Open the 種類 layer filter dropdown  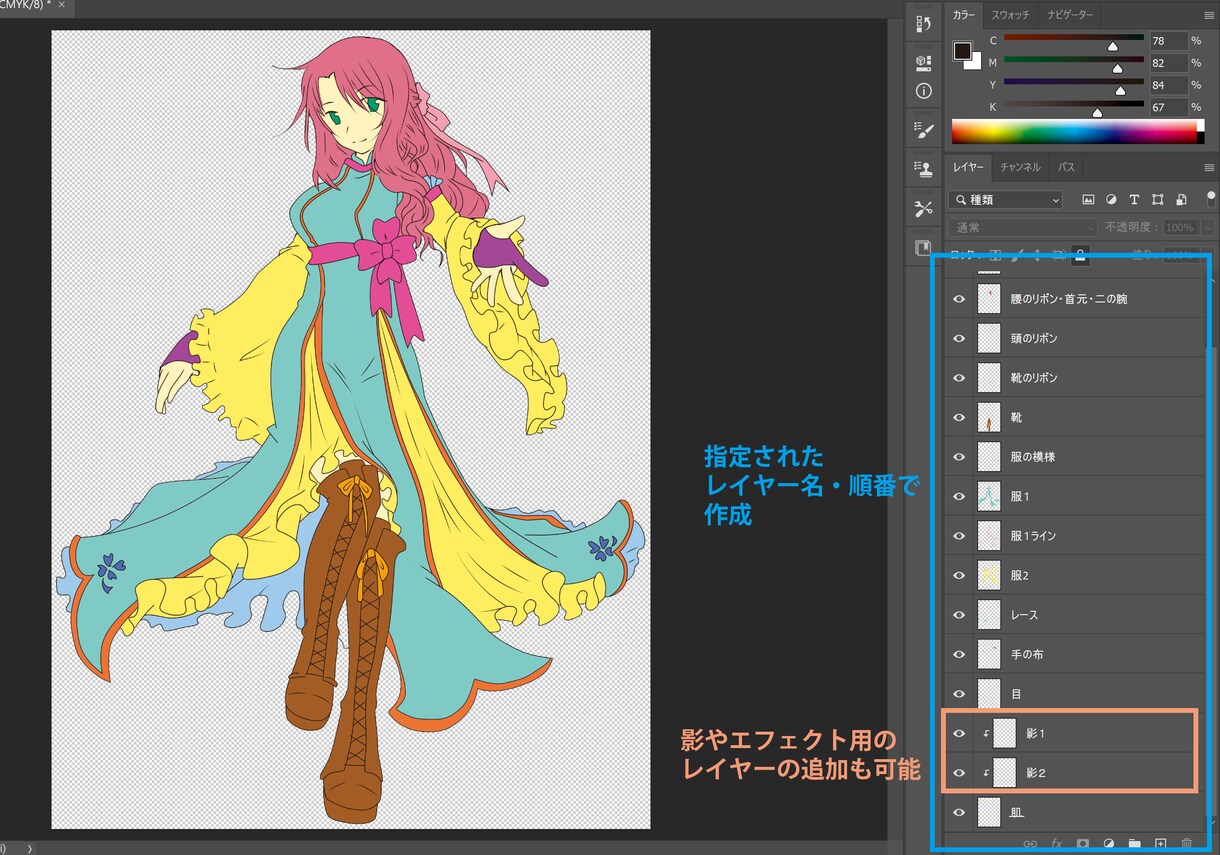[x=1005, y=200]
